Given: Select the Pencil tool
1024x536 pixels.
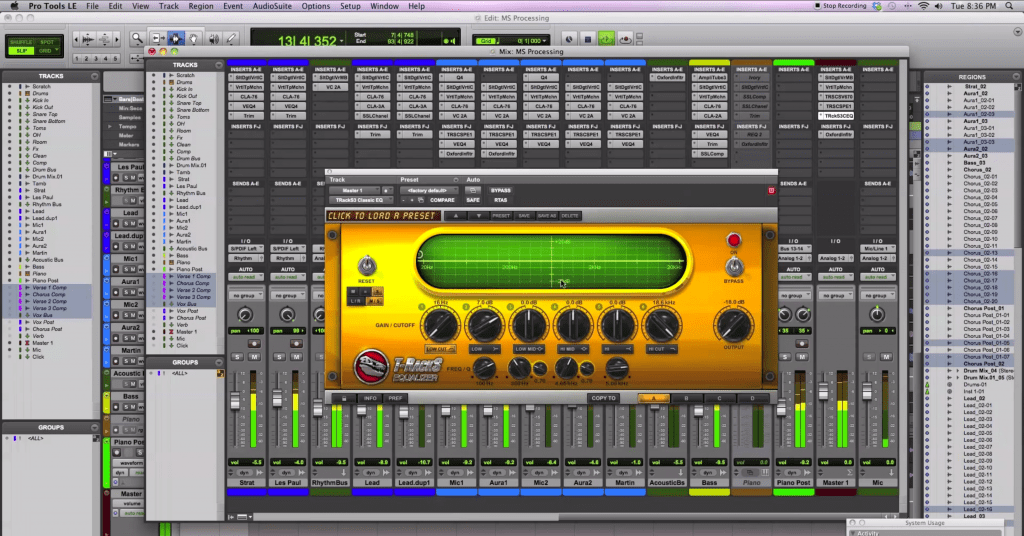Looking at the screenshot, I should point(231,39).
